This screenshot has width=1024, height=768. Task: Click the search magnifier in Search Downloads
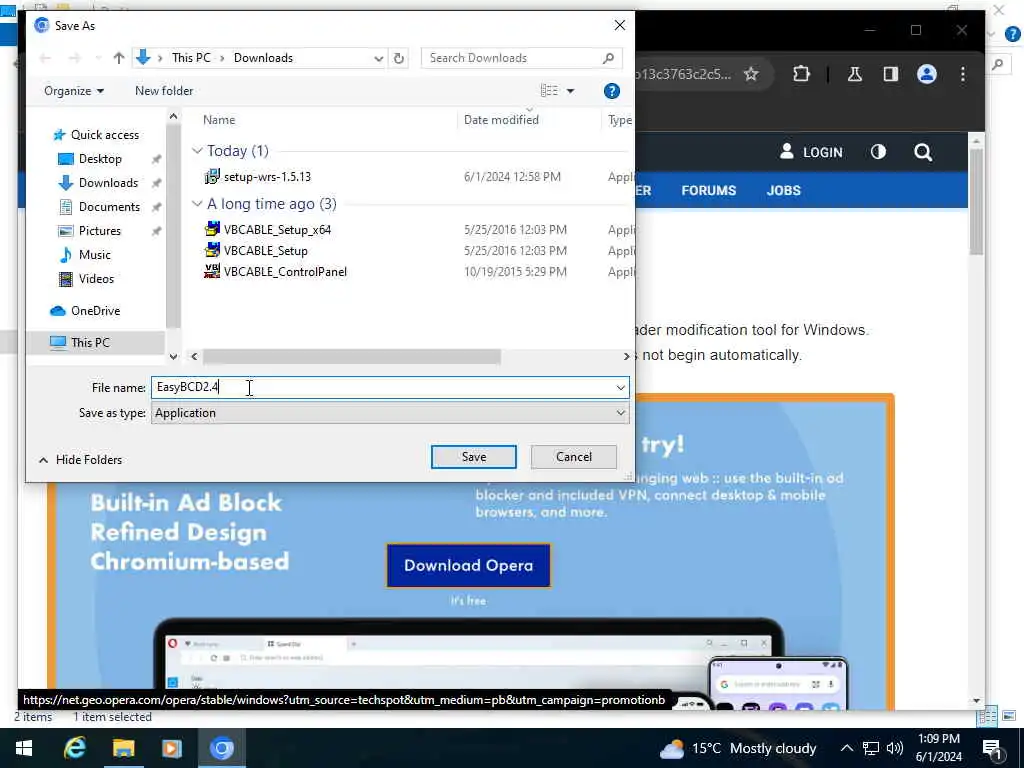[x=608, y=58]
